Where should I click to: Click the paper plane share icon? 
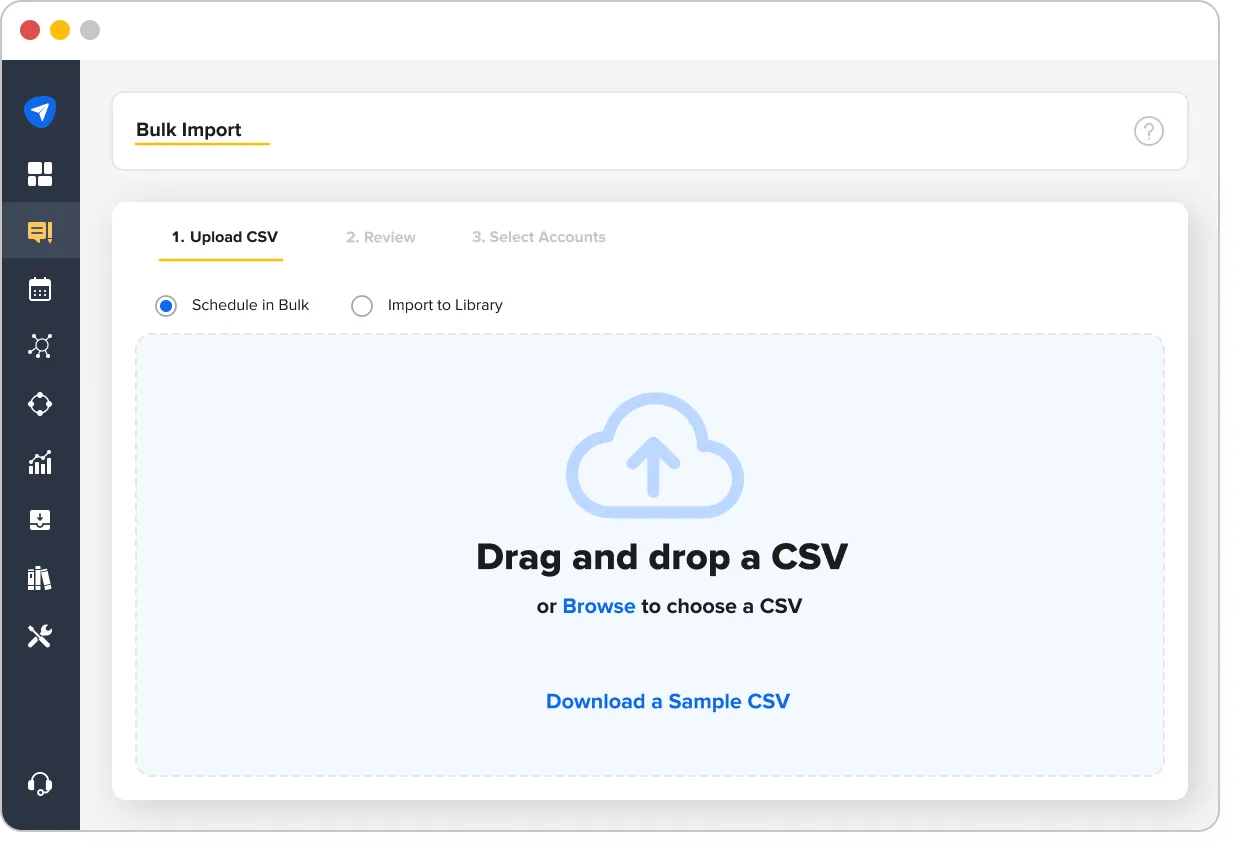[x=40, y=111]
